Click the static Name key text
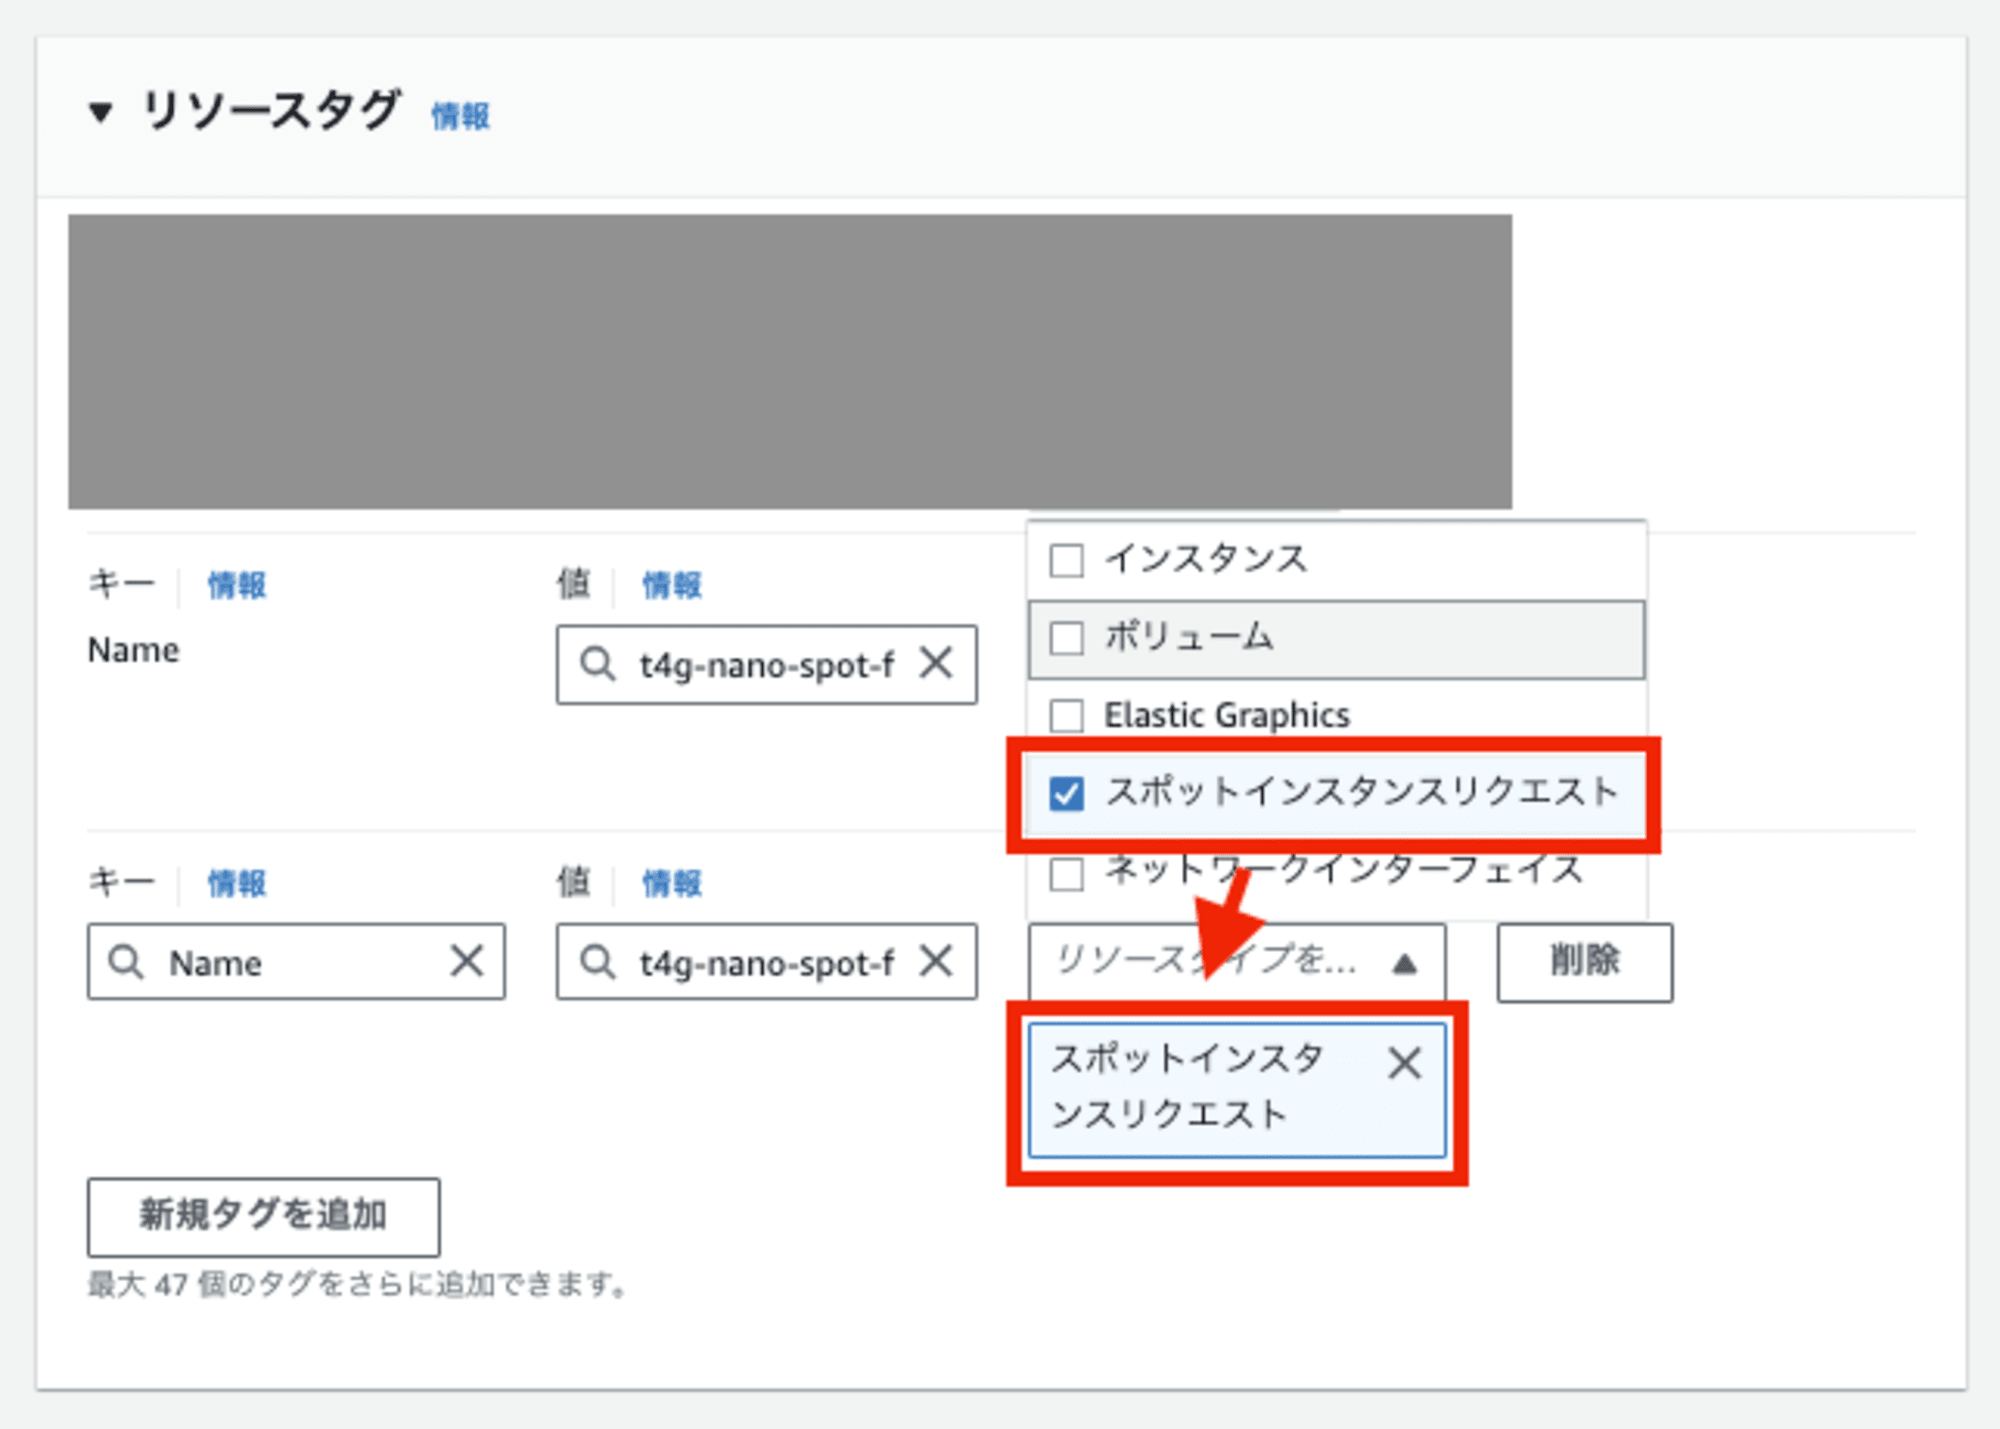2000x1429 pixels. pos(134,651)
